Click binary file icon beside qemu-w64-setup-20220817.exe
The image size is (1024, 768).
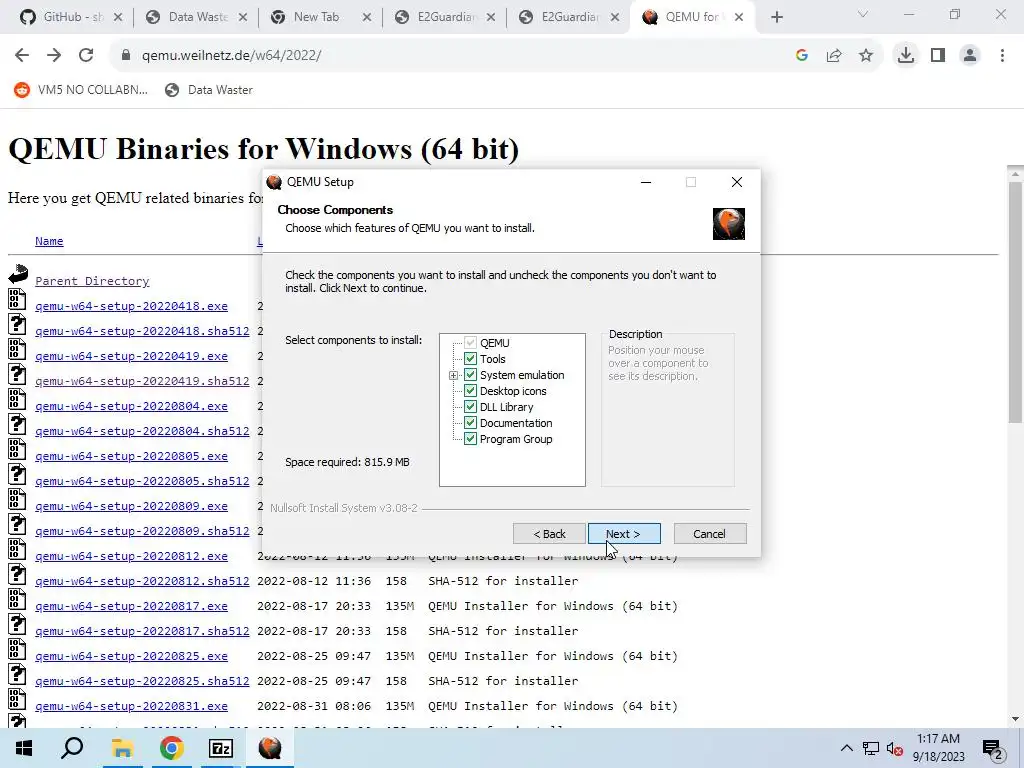tap(17, 600)
